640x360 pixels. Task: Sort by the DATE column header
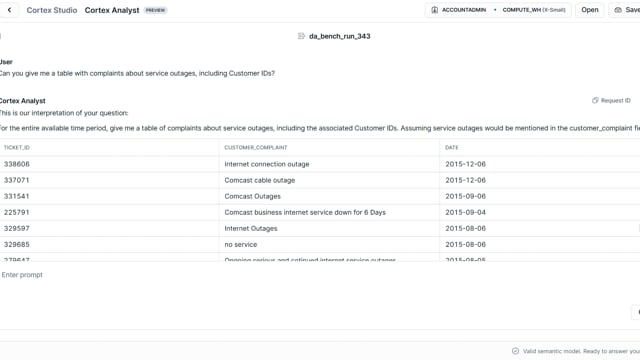[x=452, y=147]
